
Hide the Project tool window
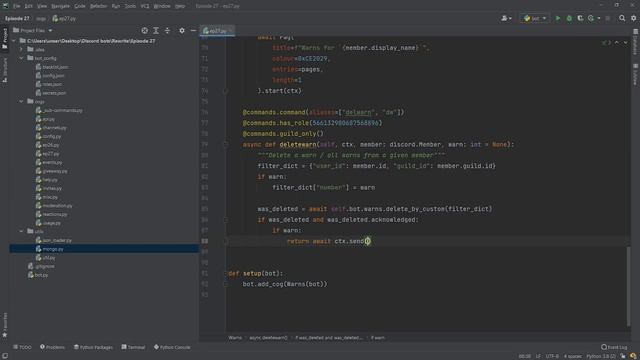point(193,31)
